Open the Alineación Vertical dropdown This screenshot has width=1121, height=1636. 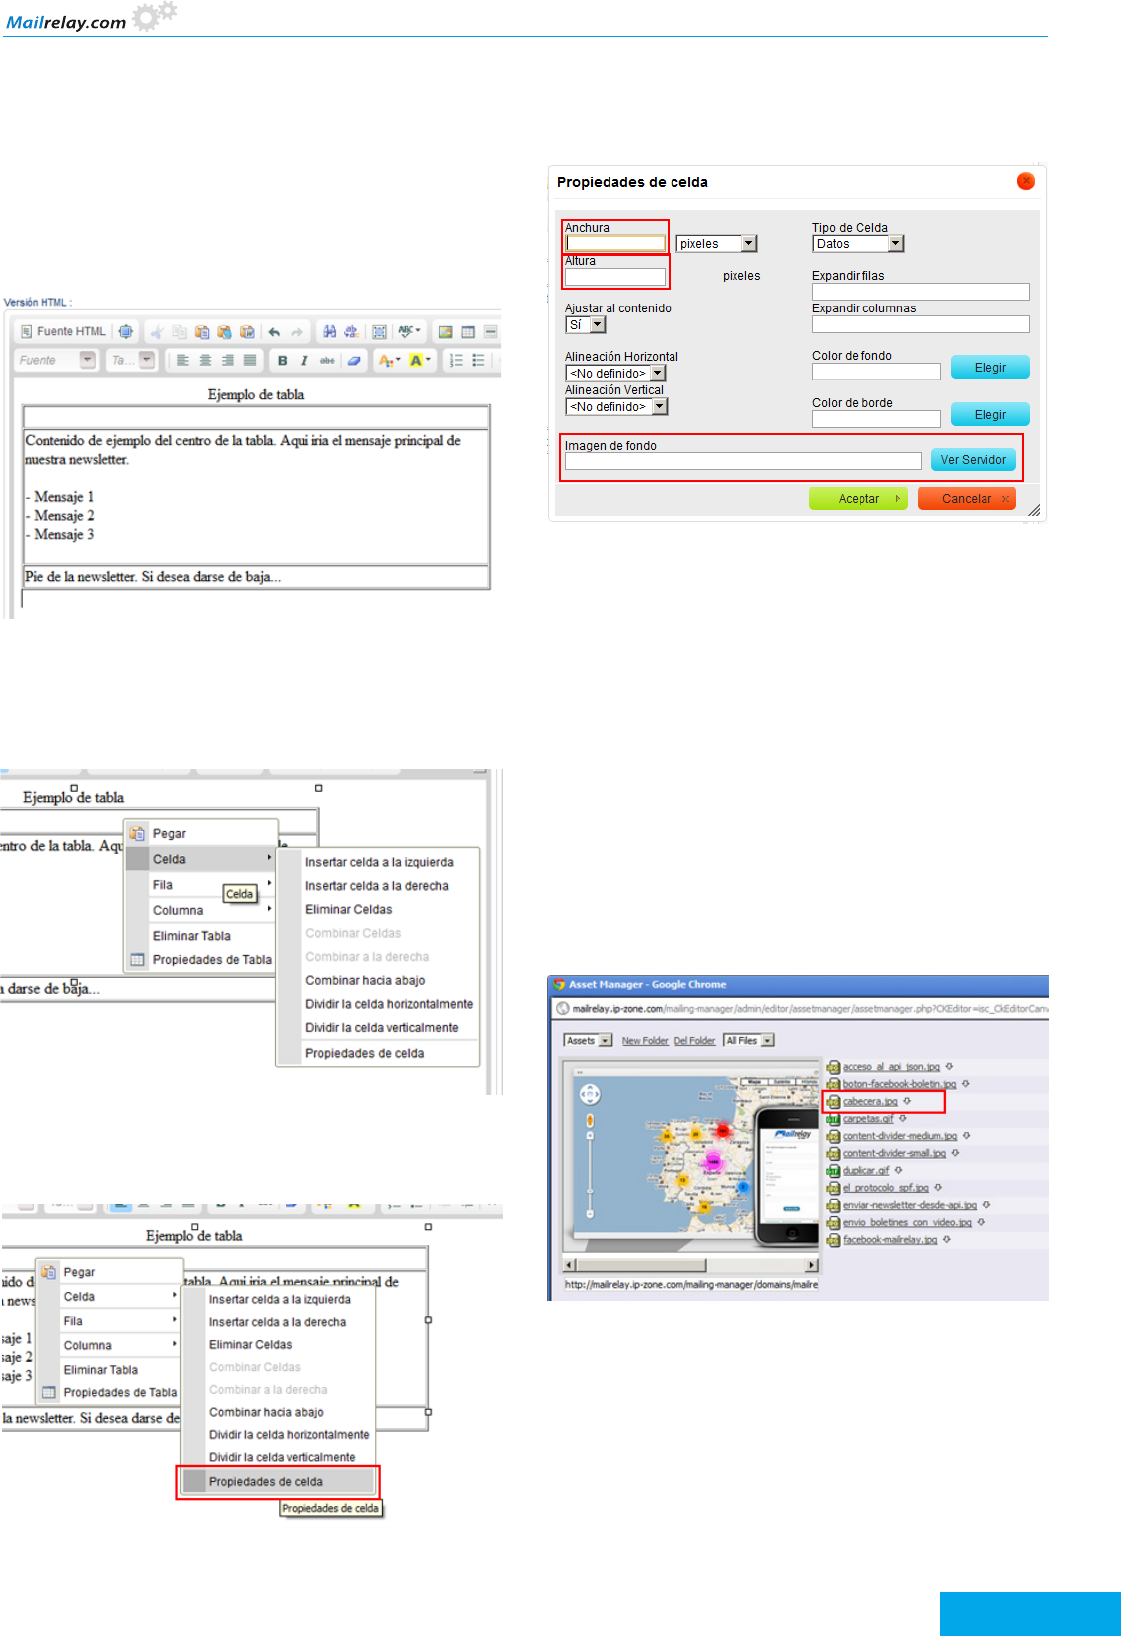617,406
